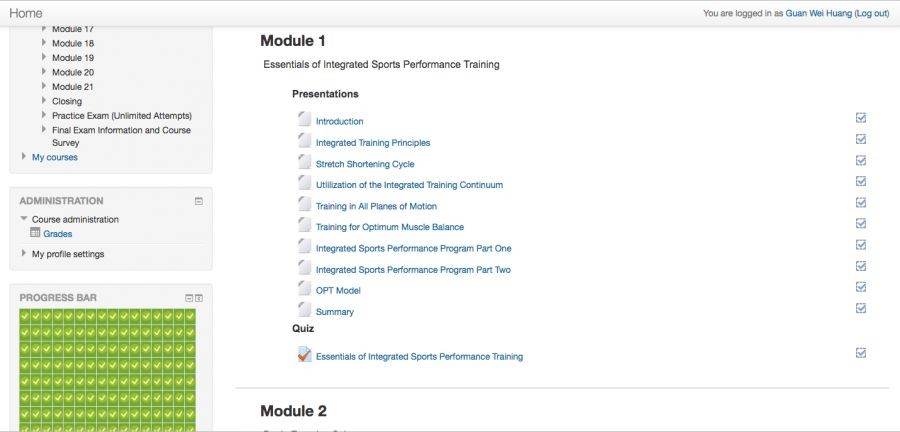Image resolution: width=900 pixels, height=432 pixels.
Task: Collapse the Progress Bar block
Action: (188, 298)
